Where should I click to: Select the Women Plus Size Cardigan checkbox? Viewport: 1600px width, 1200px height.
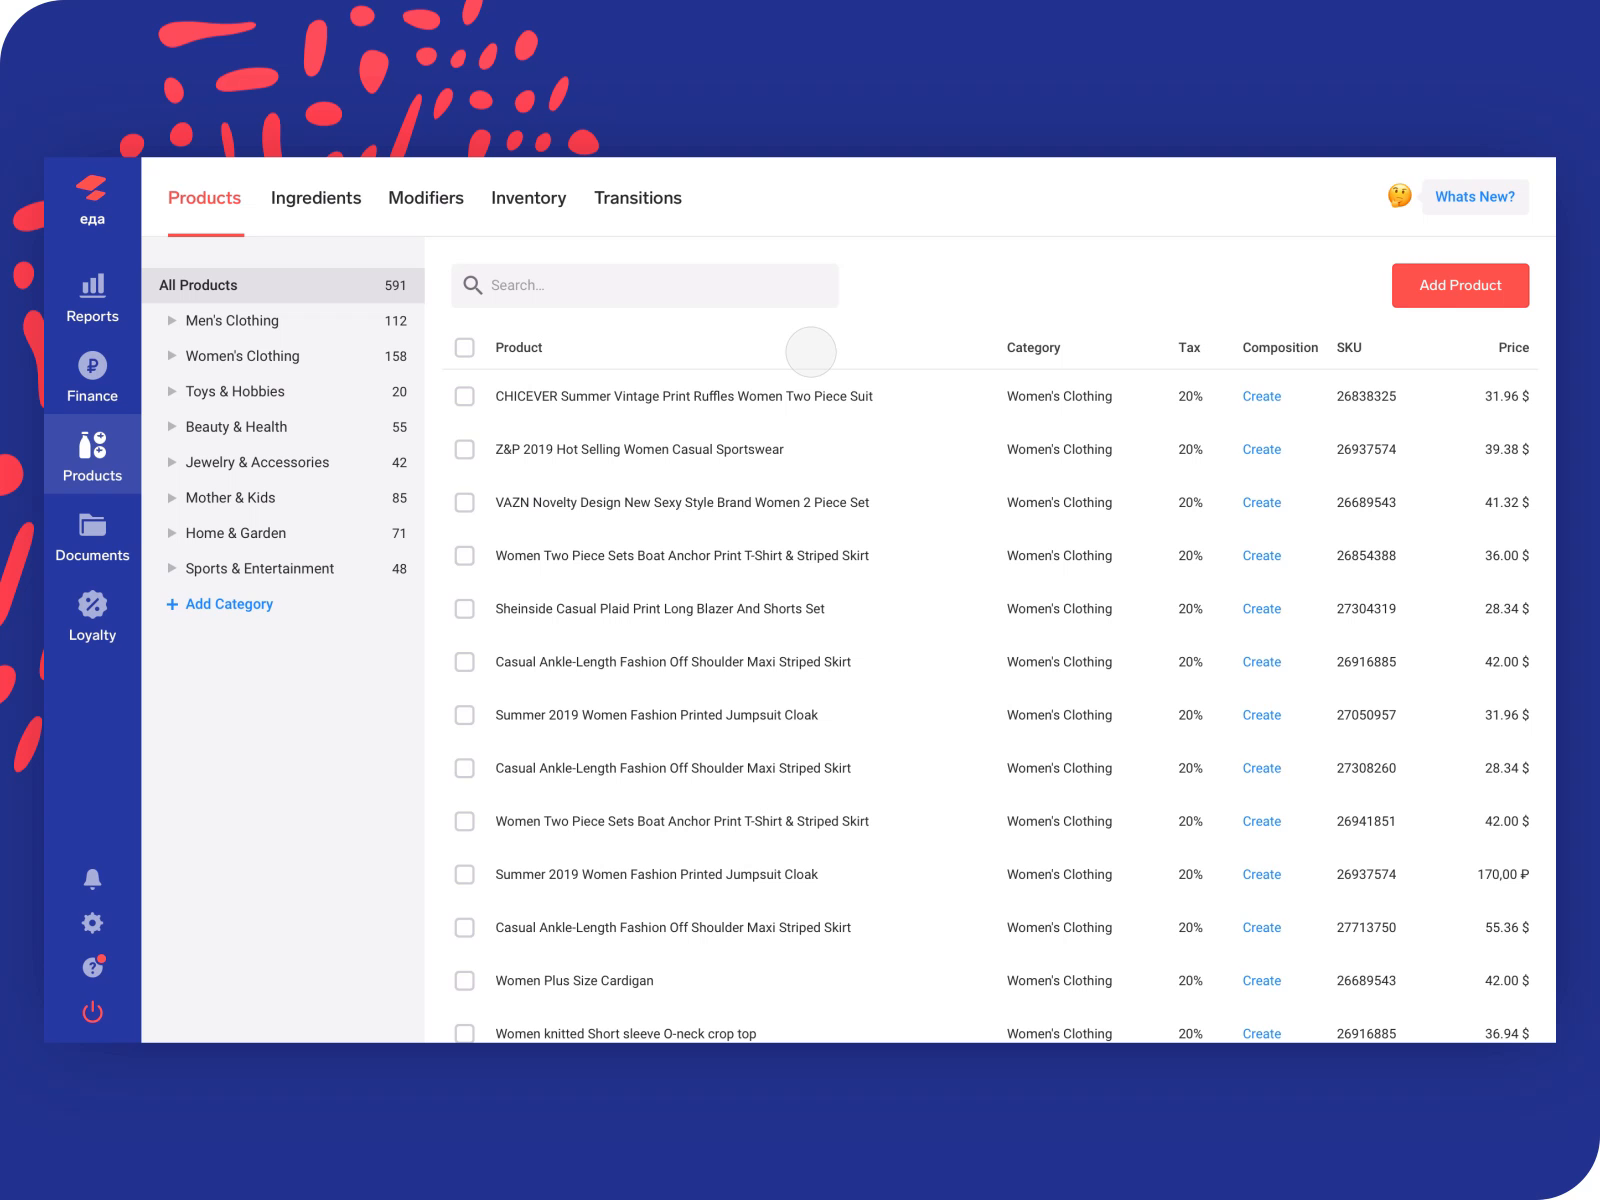click(464, 981)
